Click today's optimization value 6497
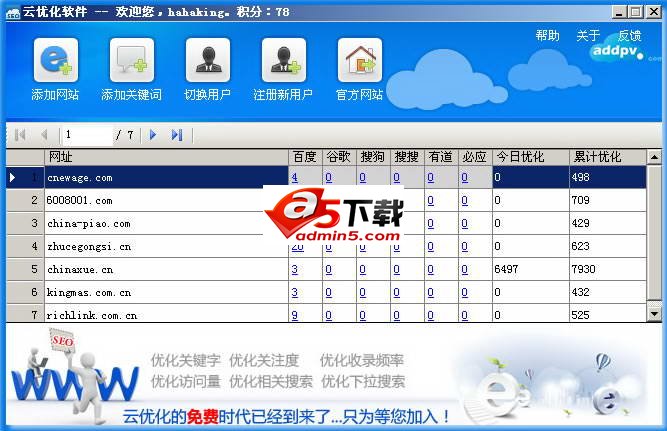This screenshot has height=431, width=667. point(506,269)
